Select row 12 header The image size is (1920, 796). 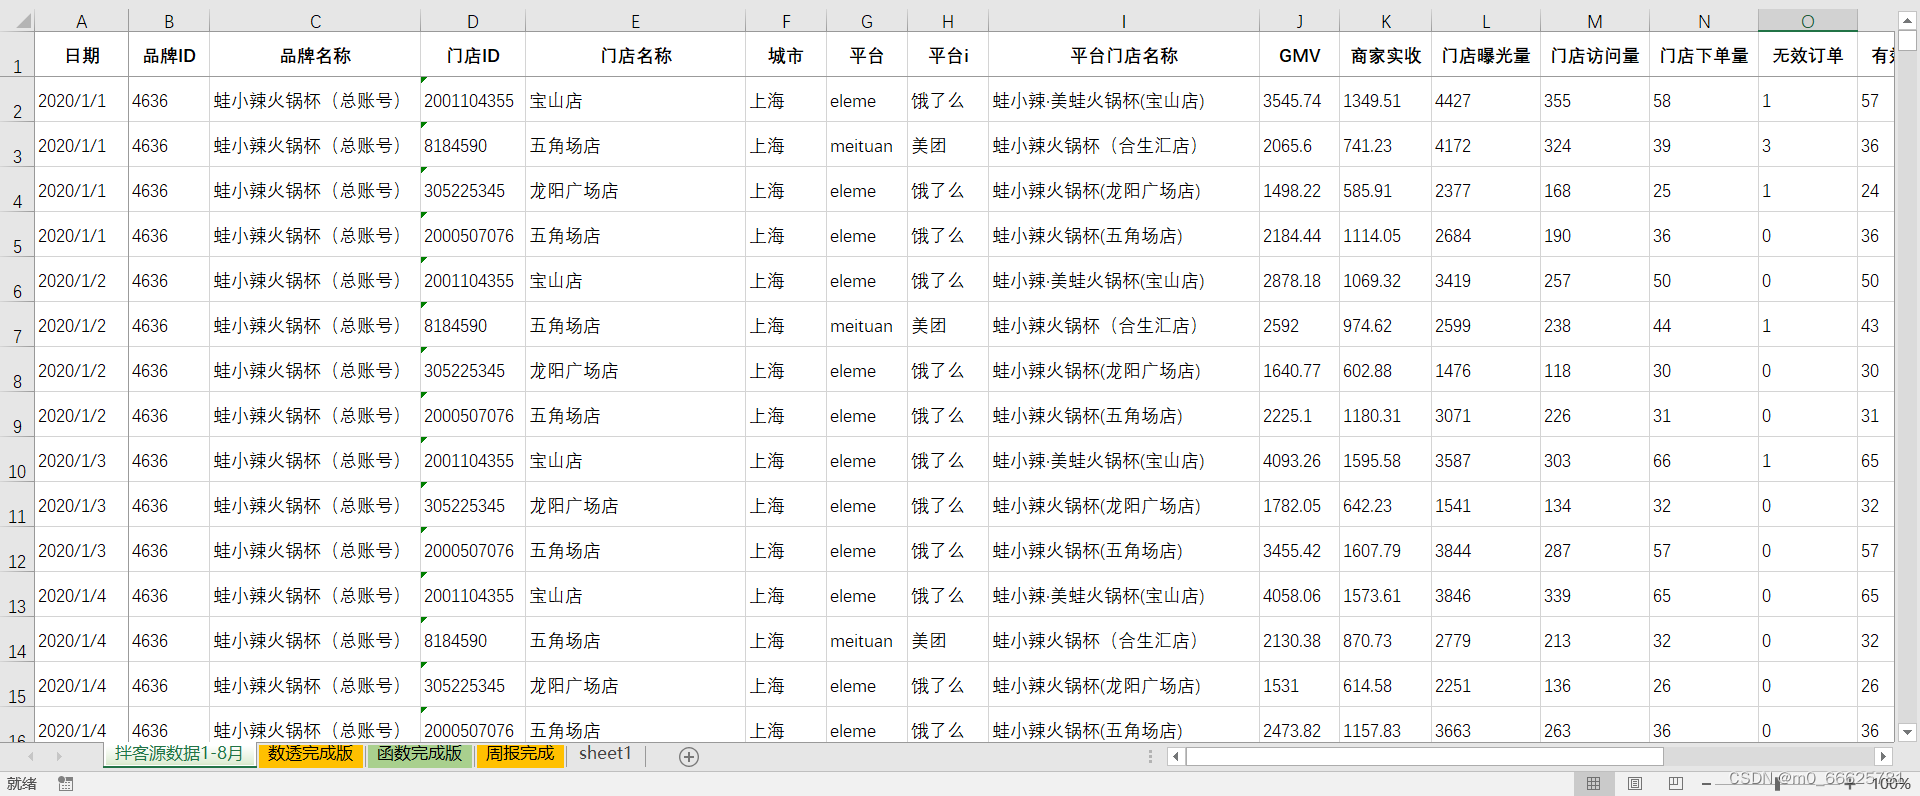click(17, 550)
